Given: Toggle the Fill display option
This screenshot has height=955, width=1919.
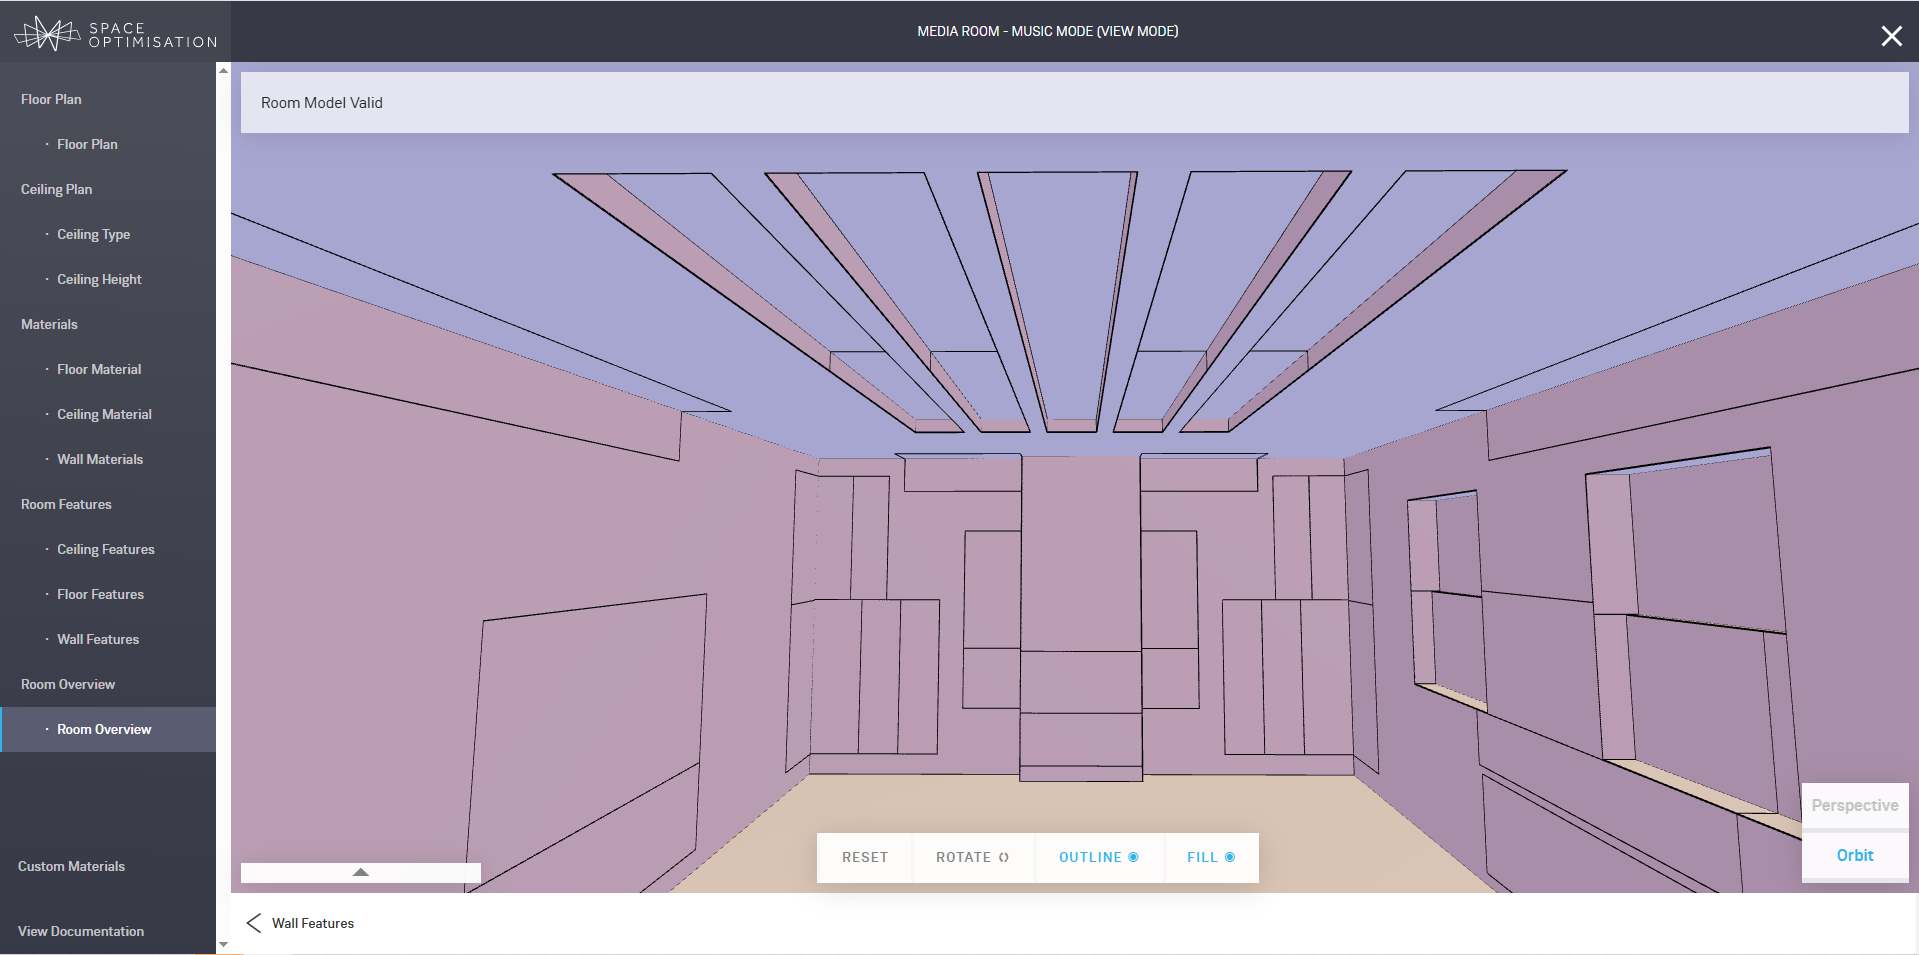Looking at the screenshot, I should pos(1210,857).
